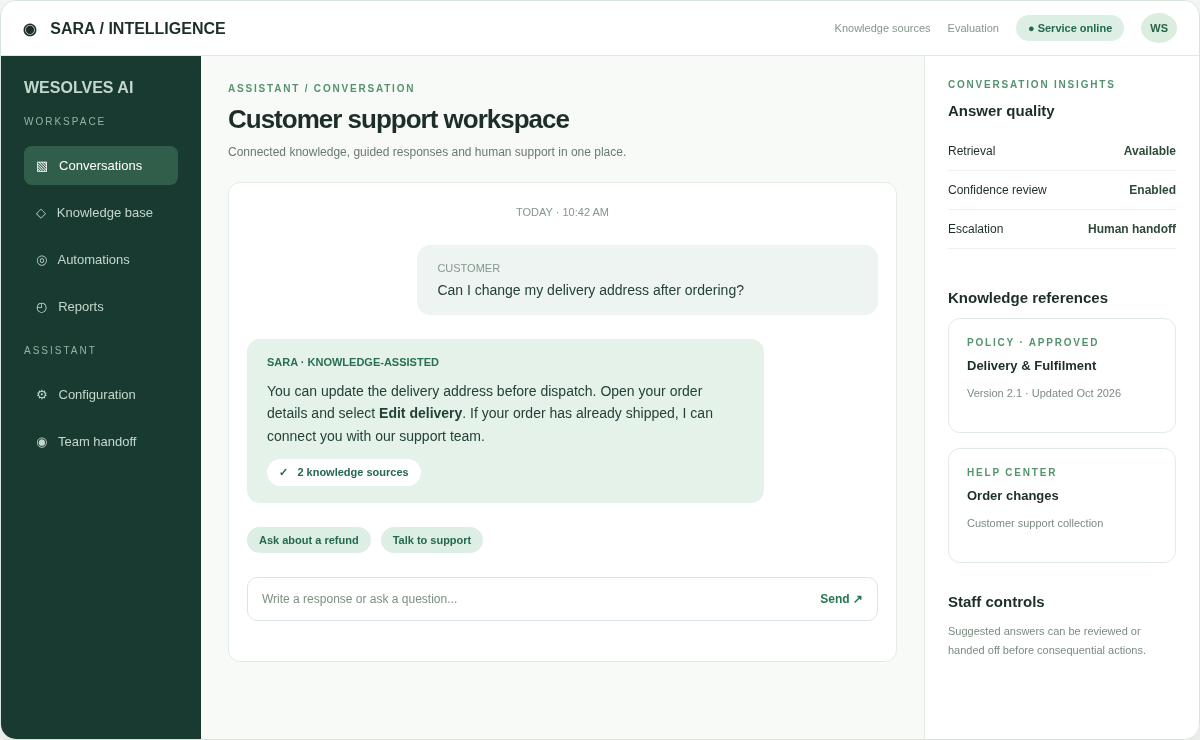Click the TODAY 10:42 AM timestamp
The height and width of the screenshot is (740, 1200).
562,212
